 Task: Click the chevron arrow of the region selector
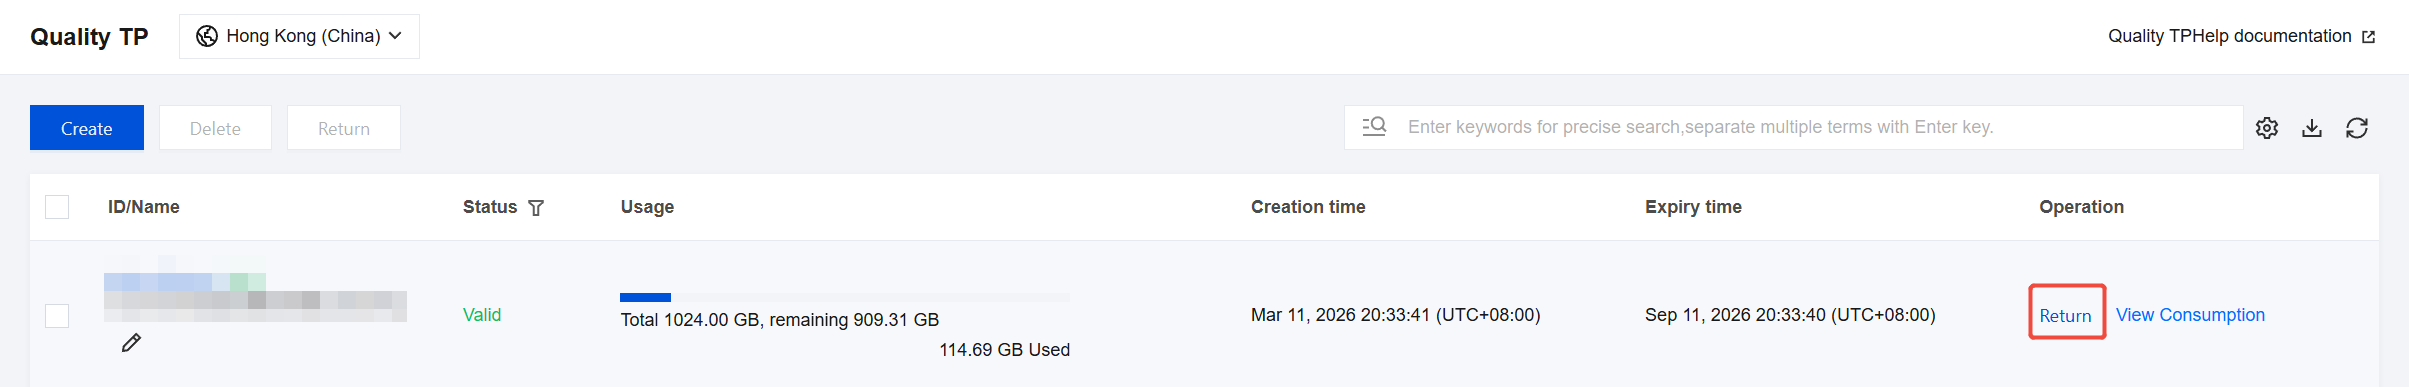click(395, 36)
